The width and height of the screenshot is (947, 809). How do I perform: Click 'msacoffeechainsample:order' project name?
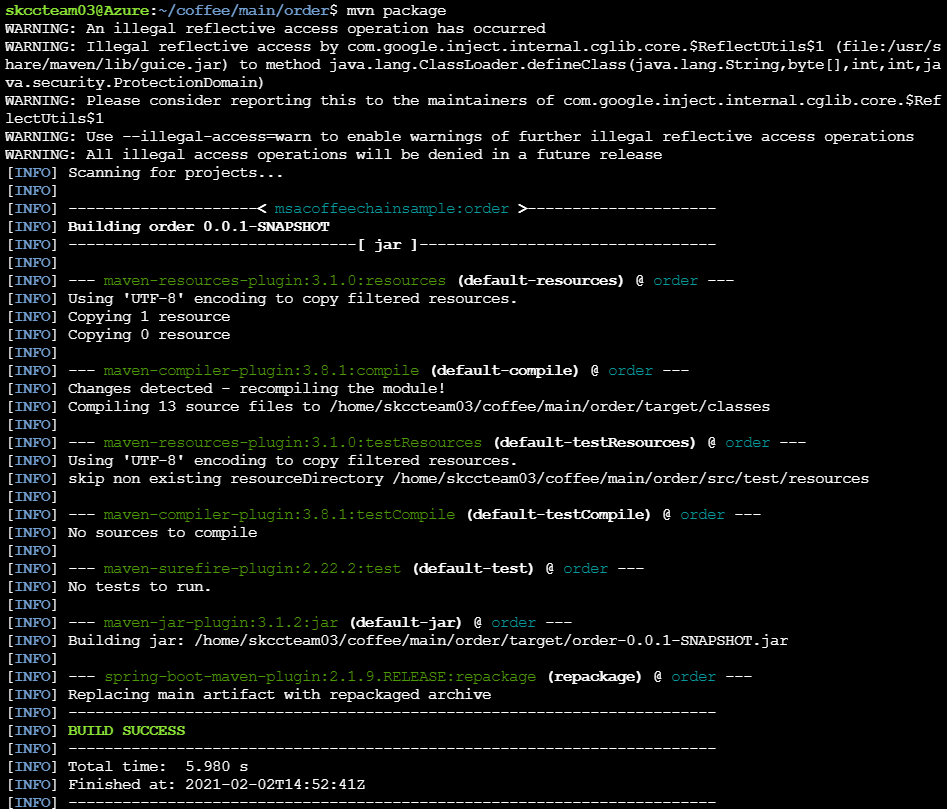[x=391, y=209]
